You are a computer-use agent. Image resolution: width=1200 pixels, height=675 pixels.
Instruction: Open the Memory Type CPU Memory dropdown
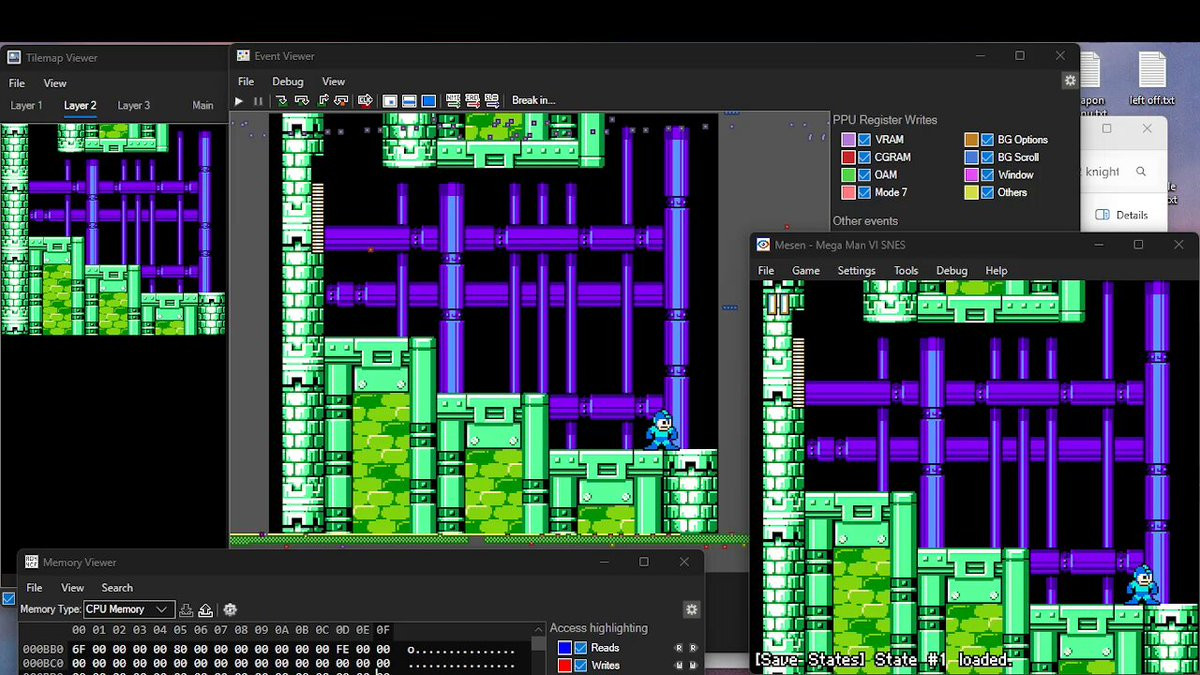click(x=129, y=609)
